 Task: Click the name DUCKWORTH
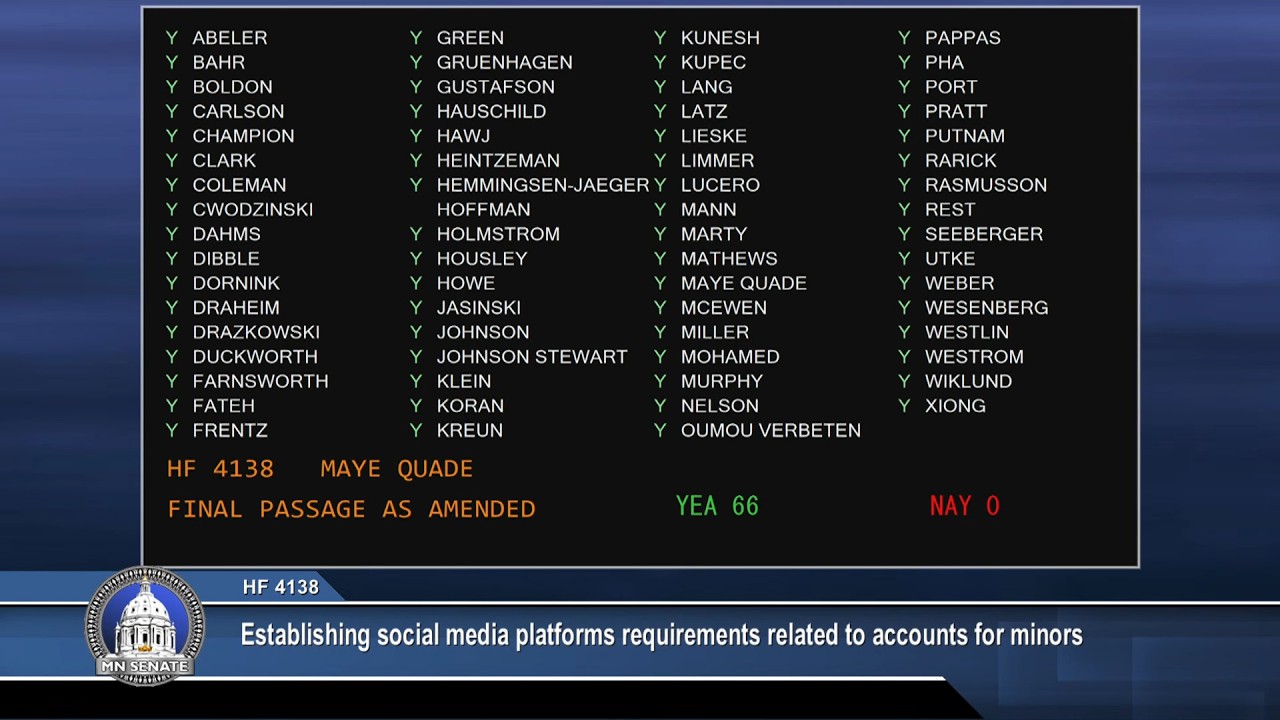tap(256, 356)
